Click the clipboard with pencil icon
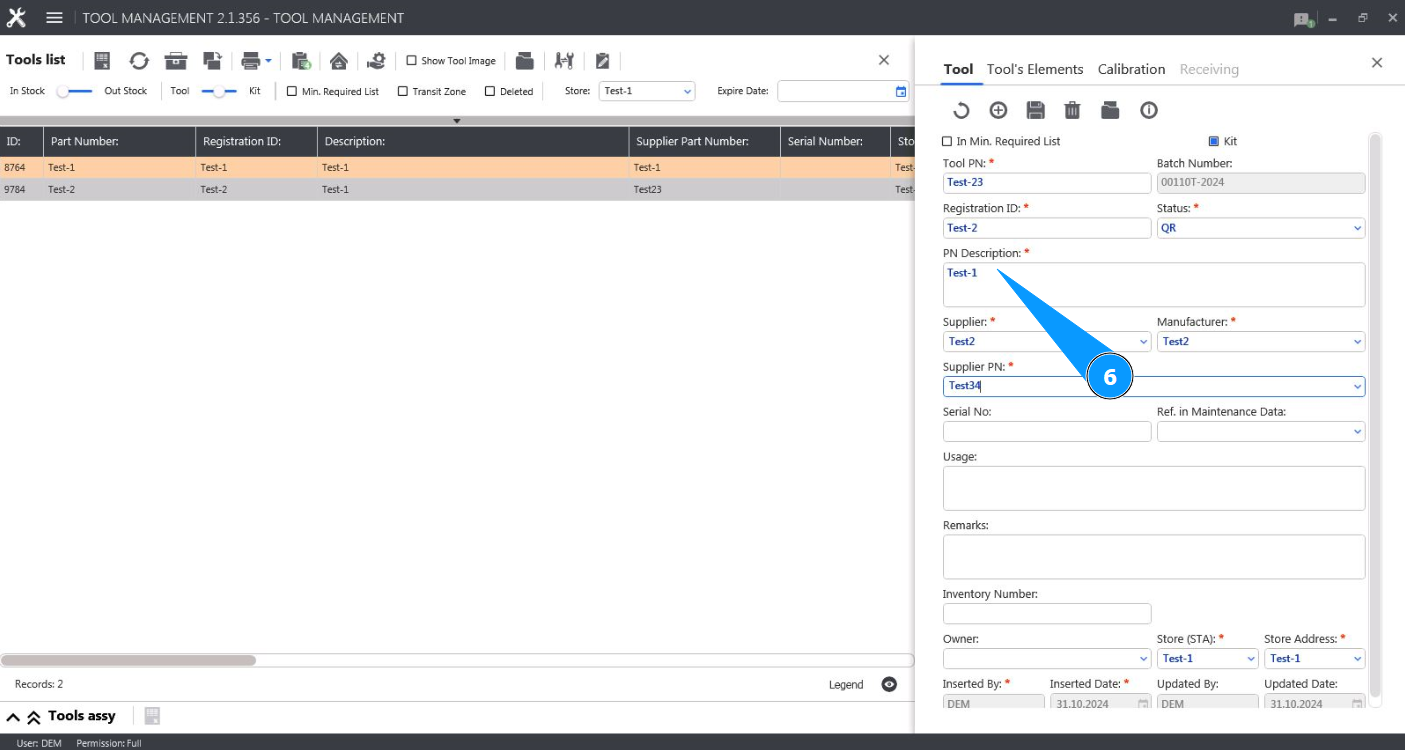 [602, 61]
